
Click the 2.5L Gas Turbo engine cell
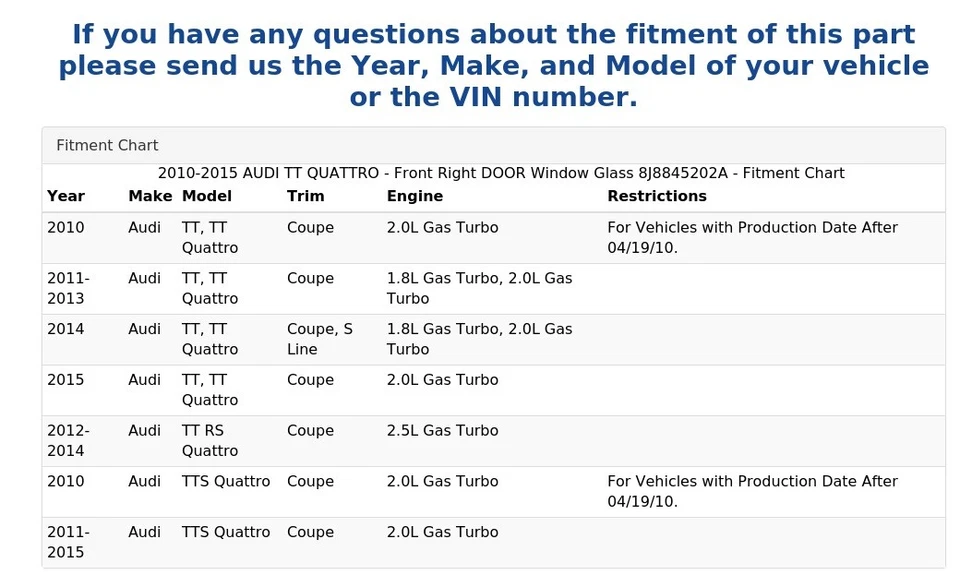pyautogui.click(x=442, y=431)
